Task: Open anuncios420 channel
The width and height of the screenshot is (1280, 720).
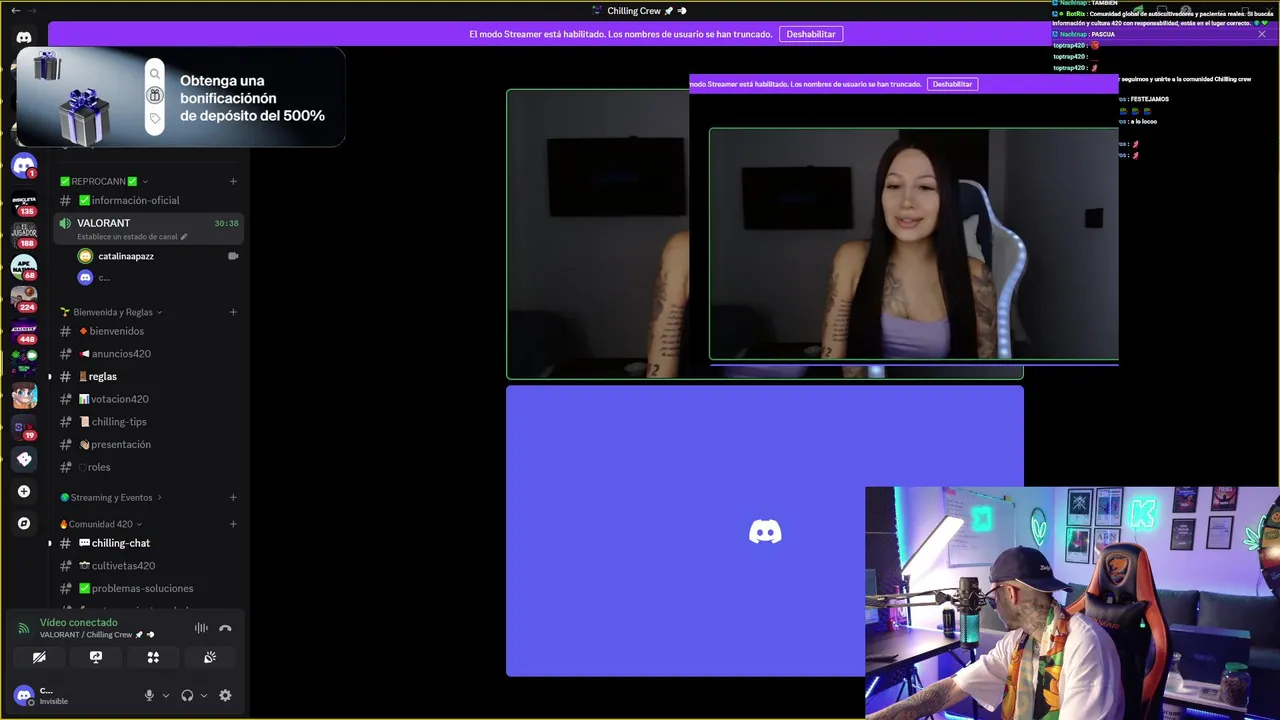Action: (148, 354)
